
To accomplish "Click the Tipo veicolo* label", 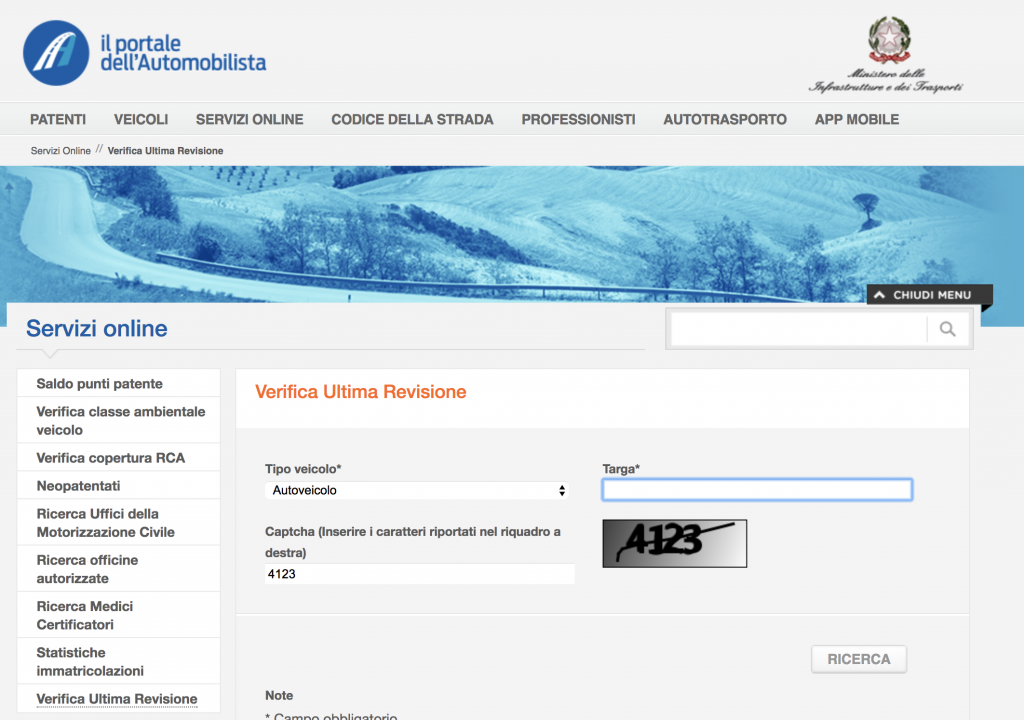I will 303,469.
